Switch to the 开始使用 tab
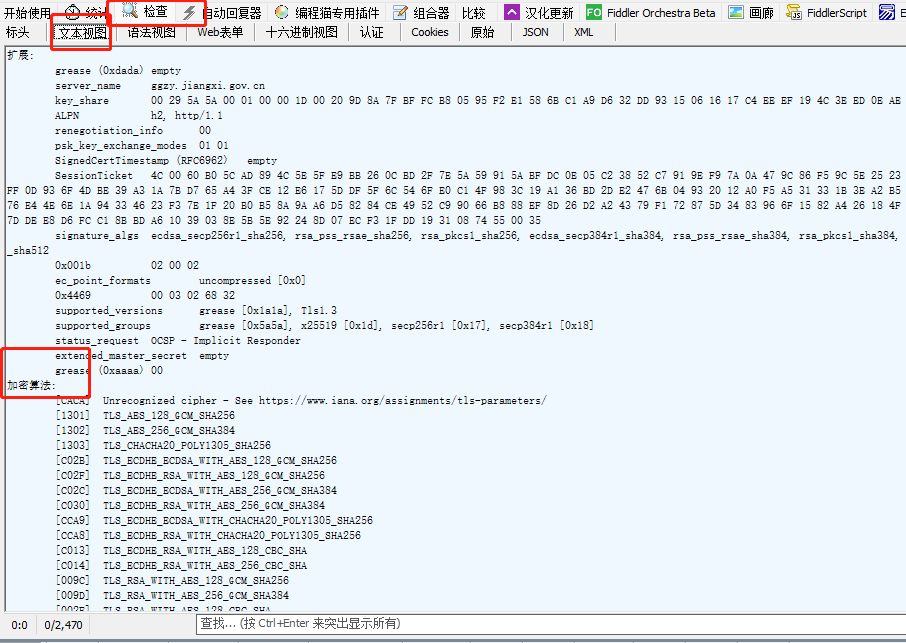Image resolution: width=906 pixels, height=643 pixels. [x=27, y=13]
